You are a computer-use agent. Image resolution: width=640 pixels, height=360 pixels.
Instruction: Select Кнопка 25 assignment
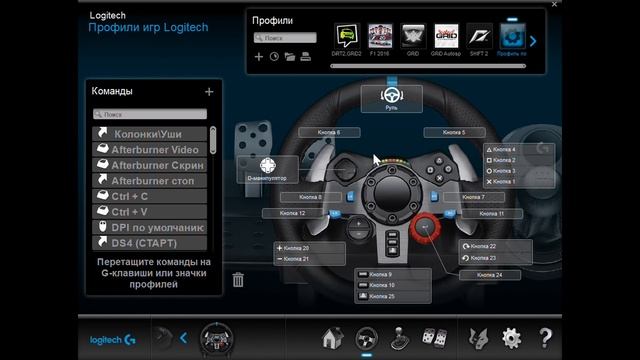tap(393, 296)
